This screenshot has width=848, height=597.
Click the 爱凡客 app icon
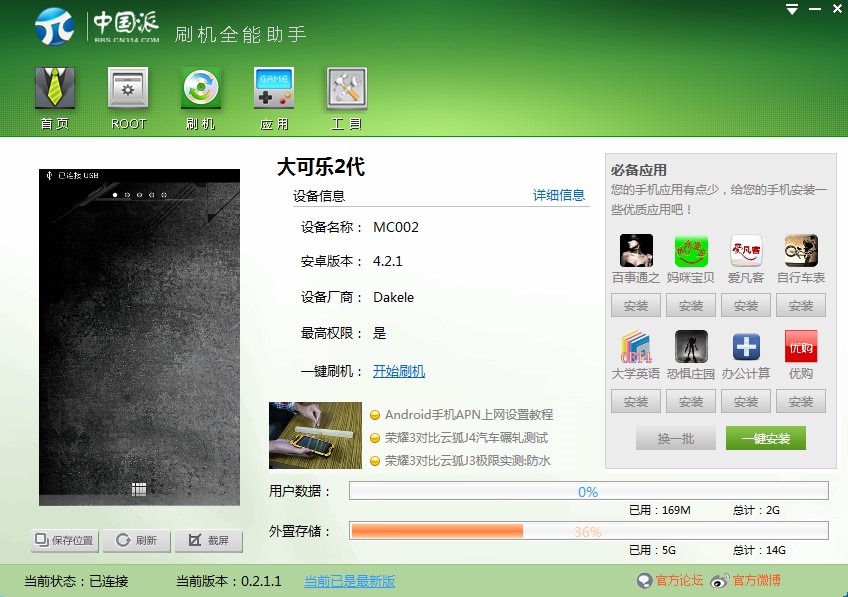(746, 250)
